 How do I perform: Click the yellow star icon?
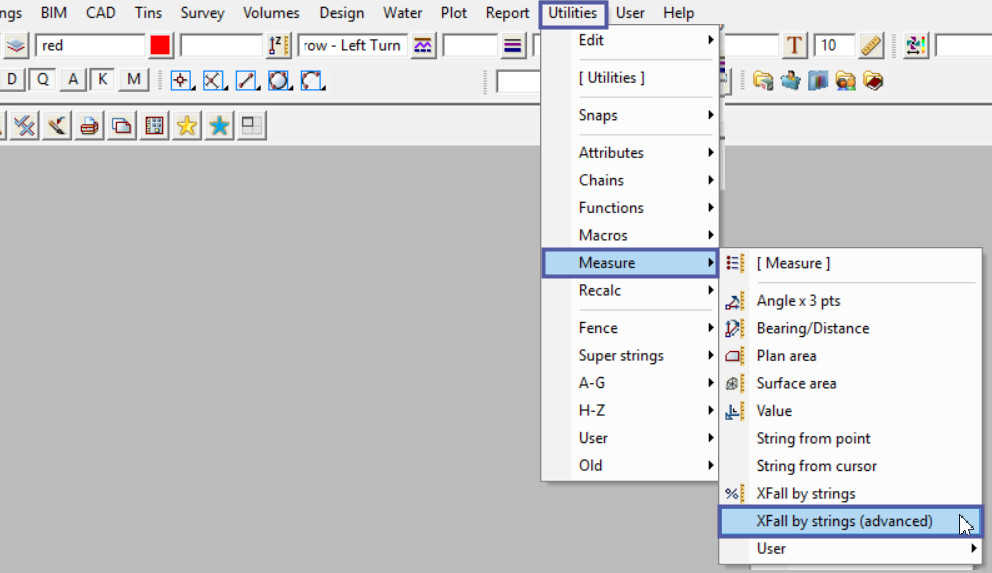click(187, 126)
